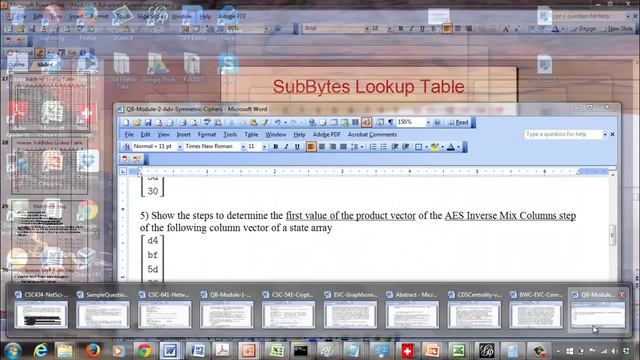The width and height of the screenshot is (640, 360).
Task: Apply the Highlight color marker
Action: tap(434, 147)
